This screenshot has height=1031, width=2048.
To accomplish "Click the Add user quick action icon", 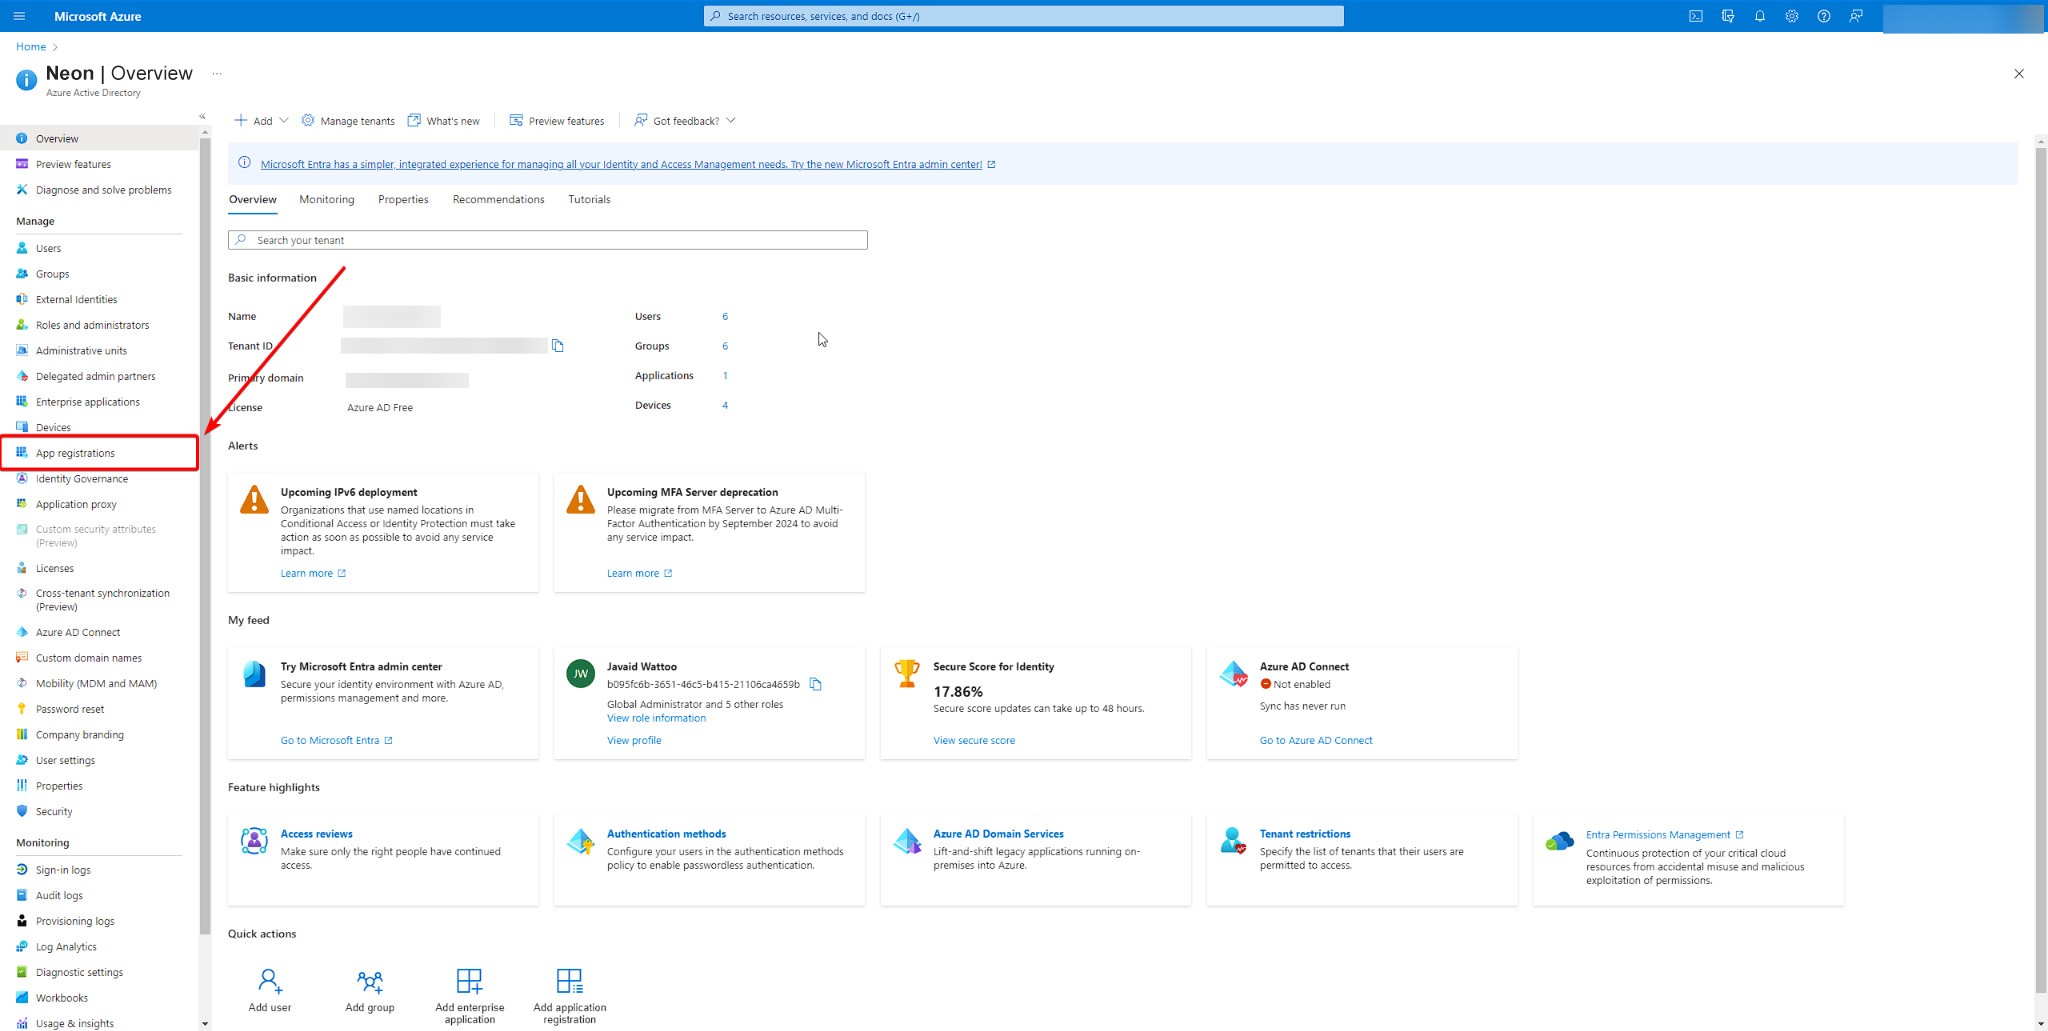I will tap(270, 981).
